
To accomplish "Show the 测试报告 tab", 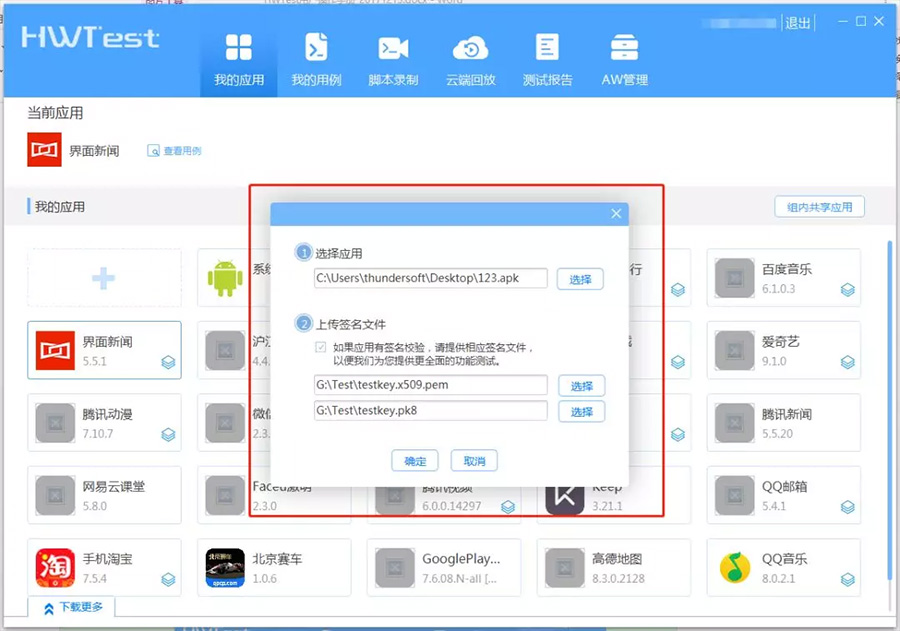I will (547, 60).
